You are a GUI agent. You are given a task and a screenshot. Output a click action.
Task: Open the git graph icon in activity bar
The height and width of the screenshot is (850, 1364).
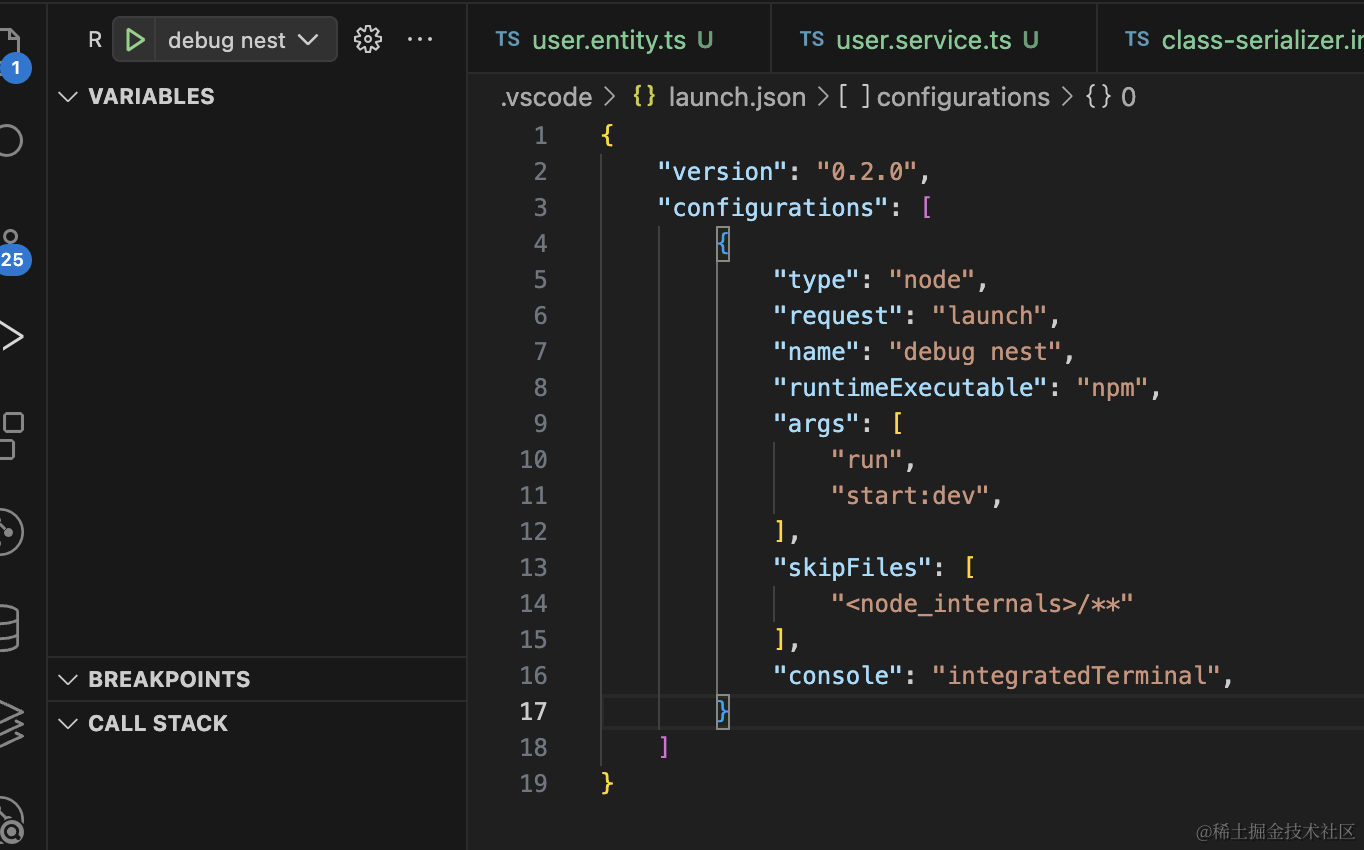coord(9,530)
